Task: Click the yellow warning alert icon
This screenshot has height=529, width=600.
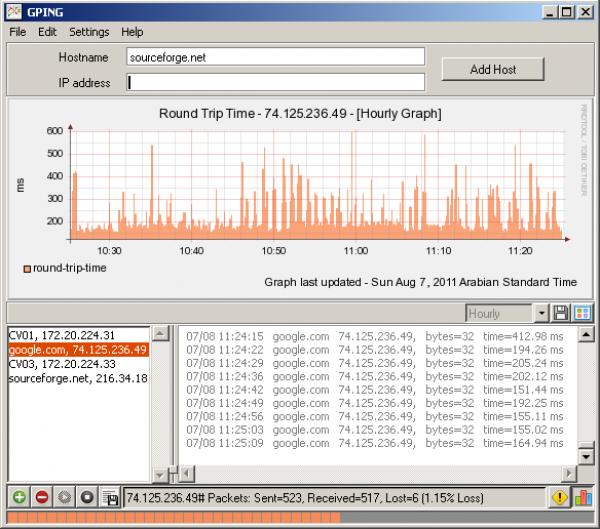Action: [x=560, y=497]
